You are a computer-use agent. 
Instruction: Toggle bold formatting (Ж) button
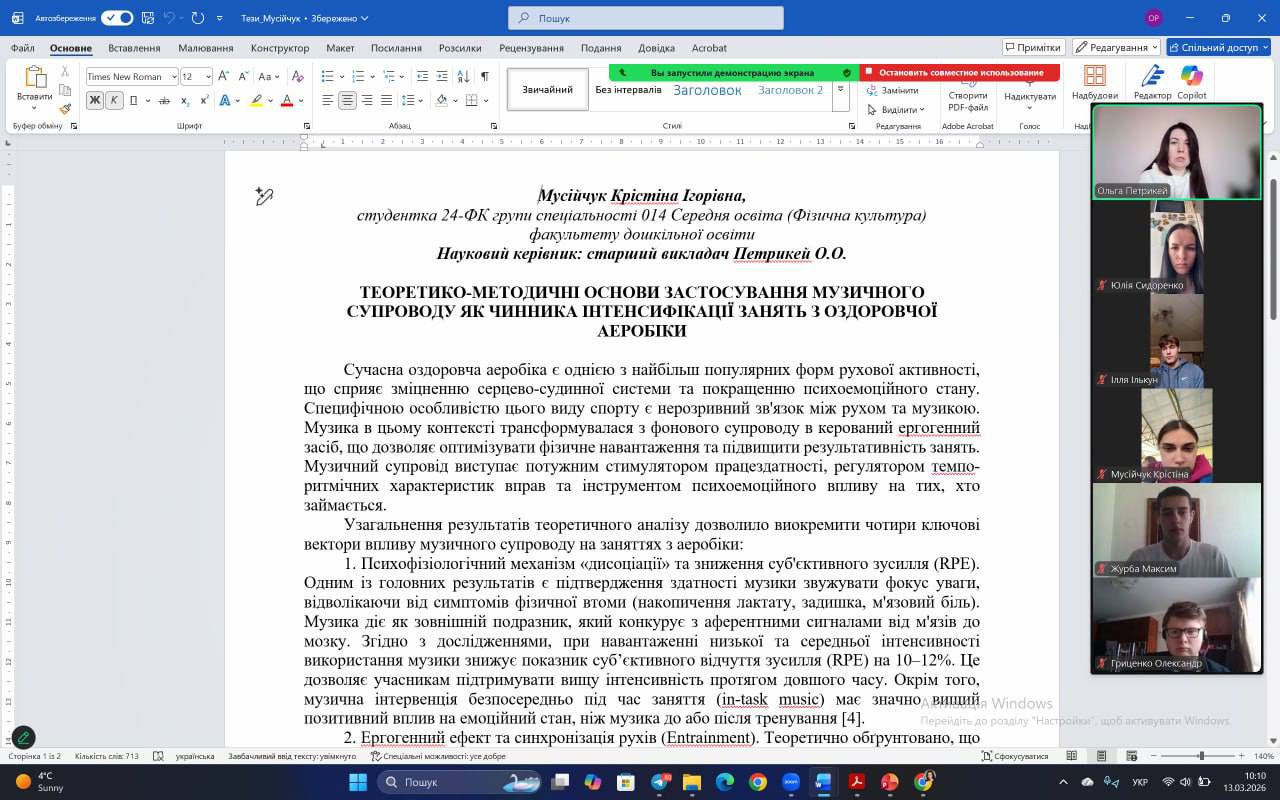click(95, 100)
